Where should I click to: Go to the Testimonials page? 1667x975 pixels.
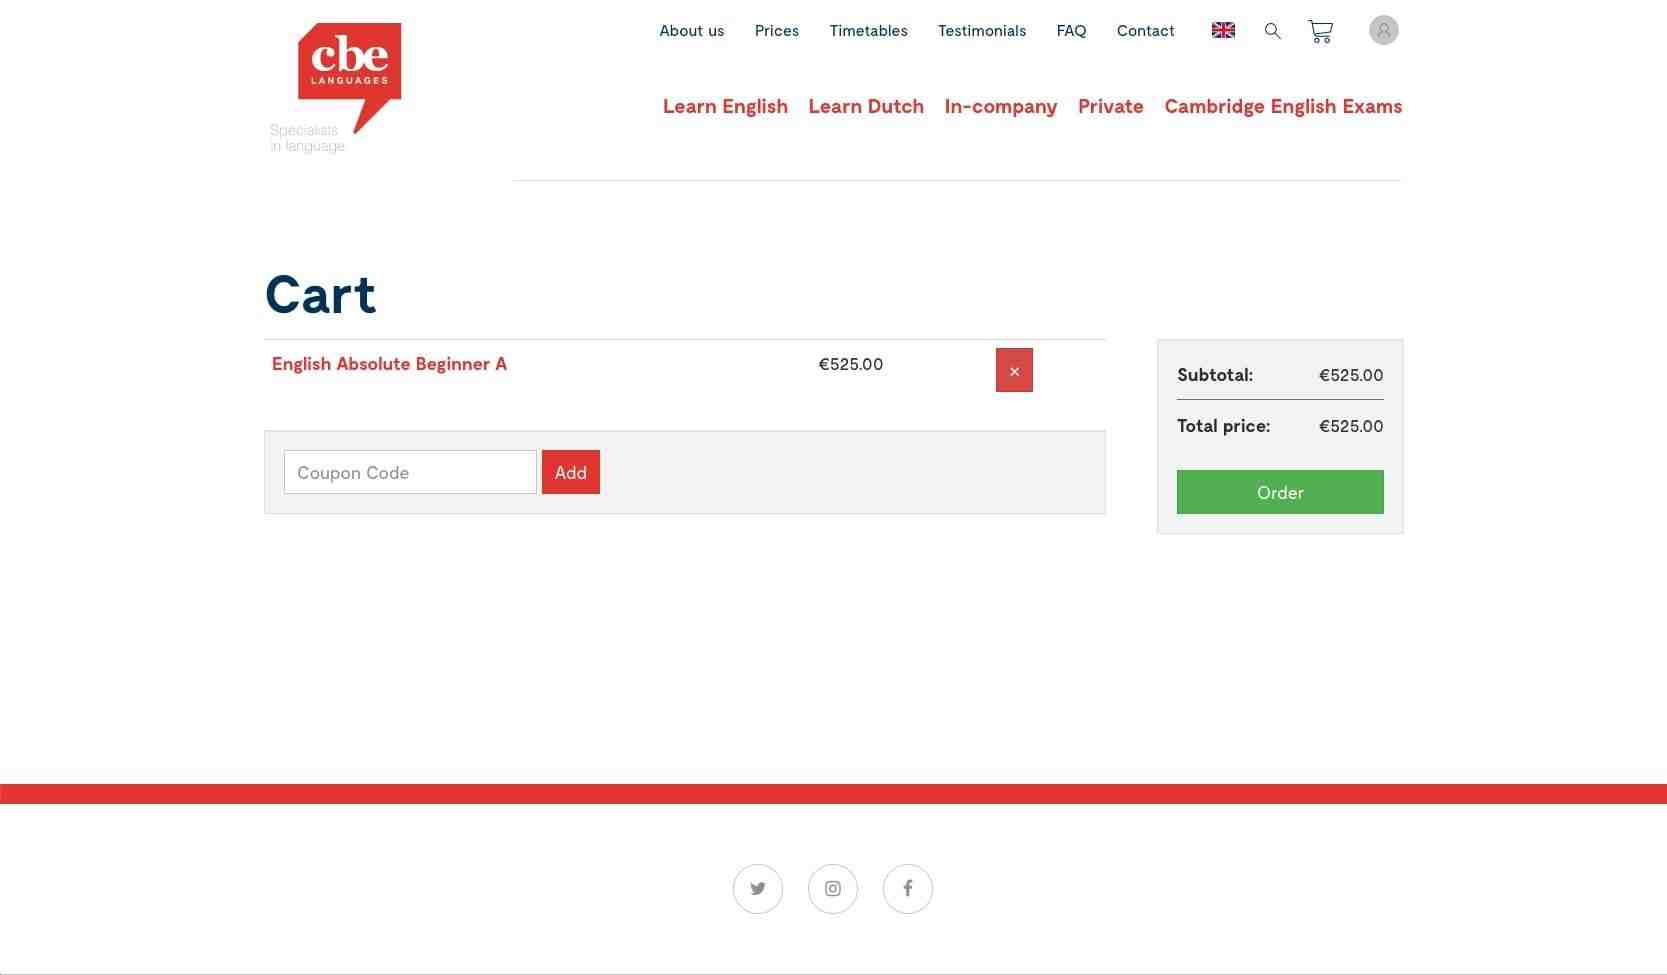(x=981, y=31)
